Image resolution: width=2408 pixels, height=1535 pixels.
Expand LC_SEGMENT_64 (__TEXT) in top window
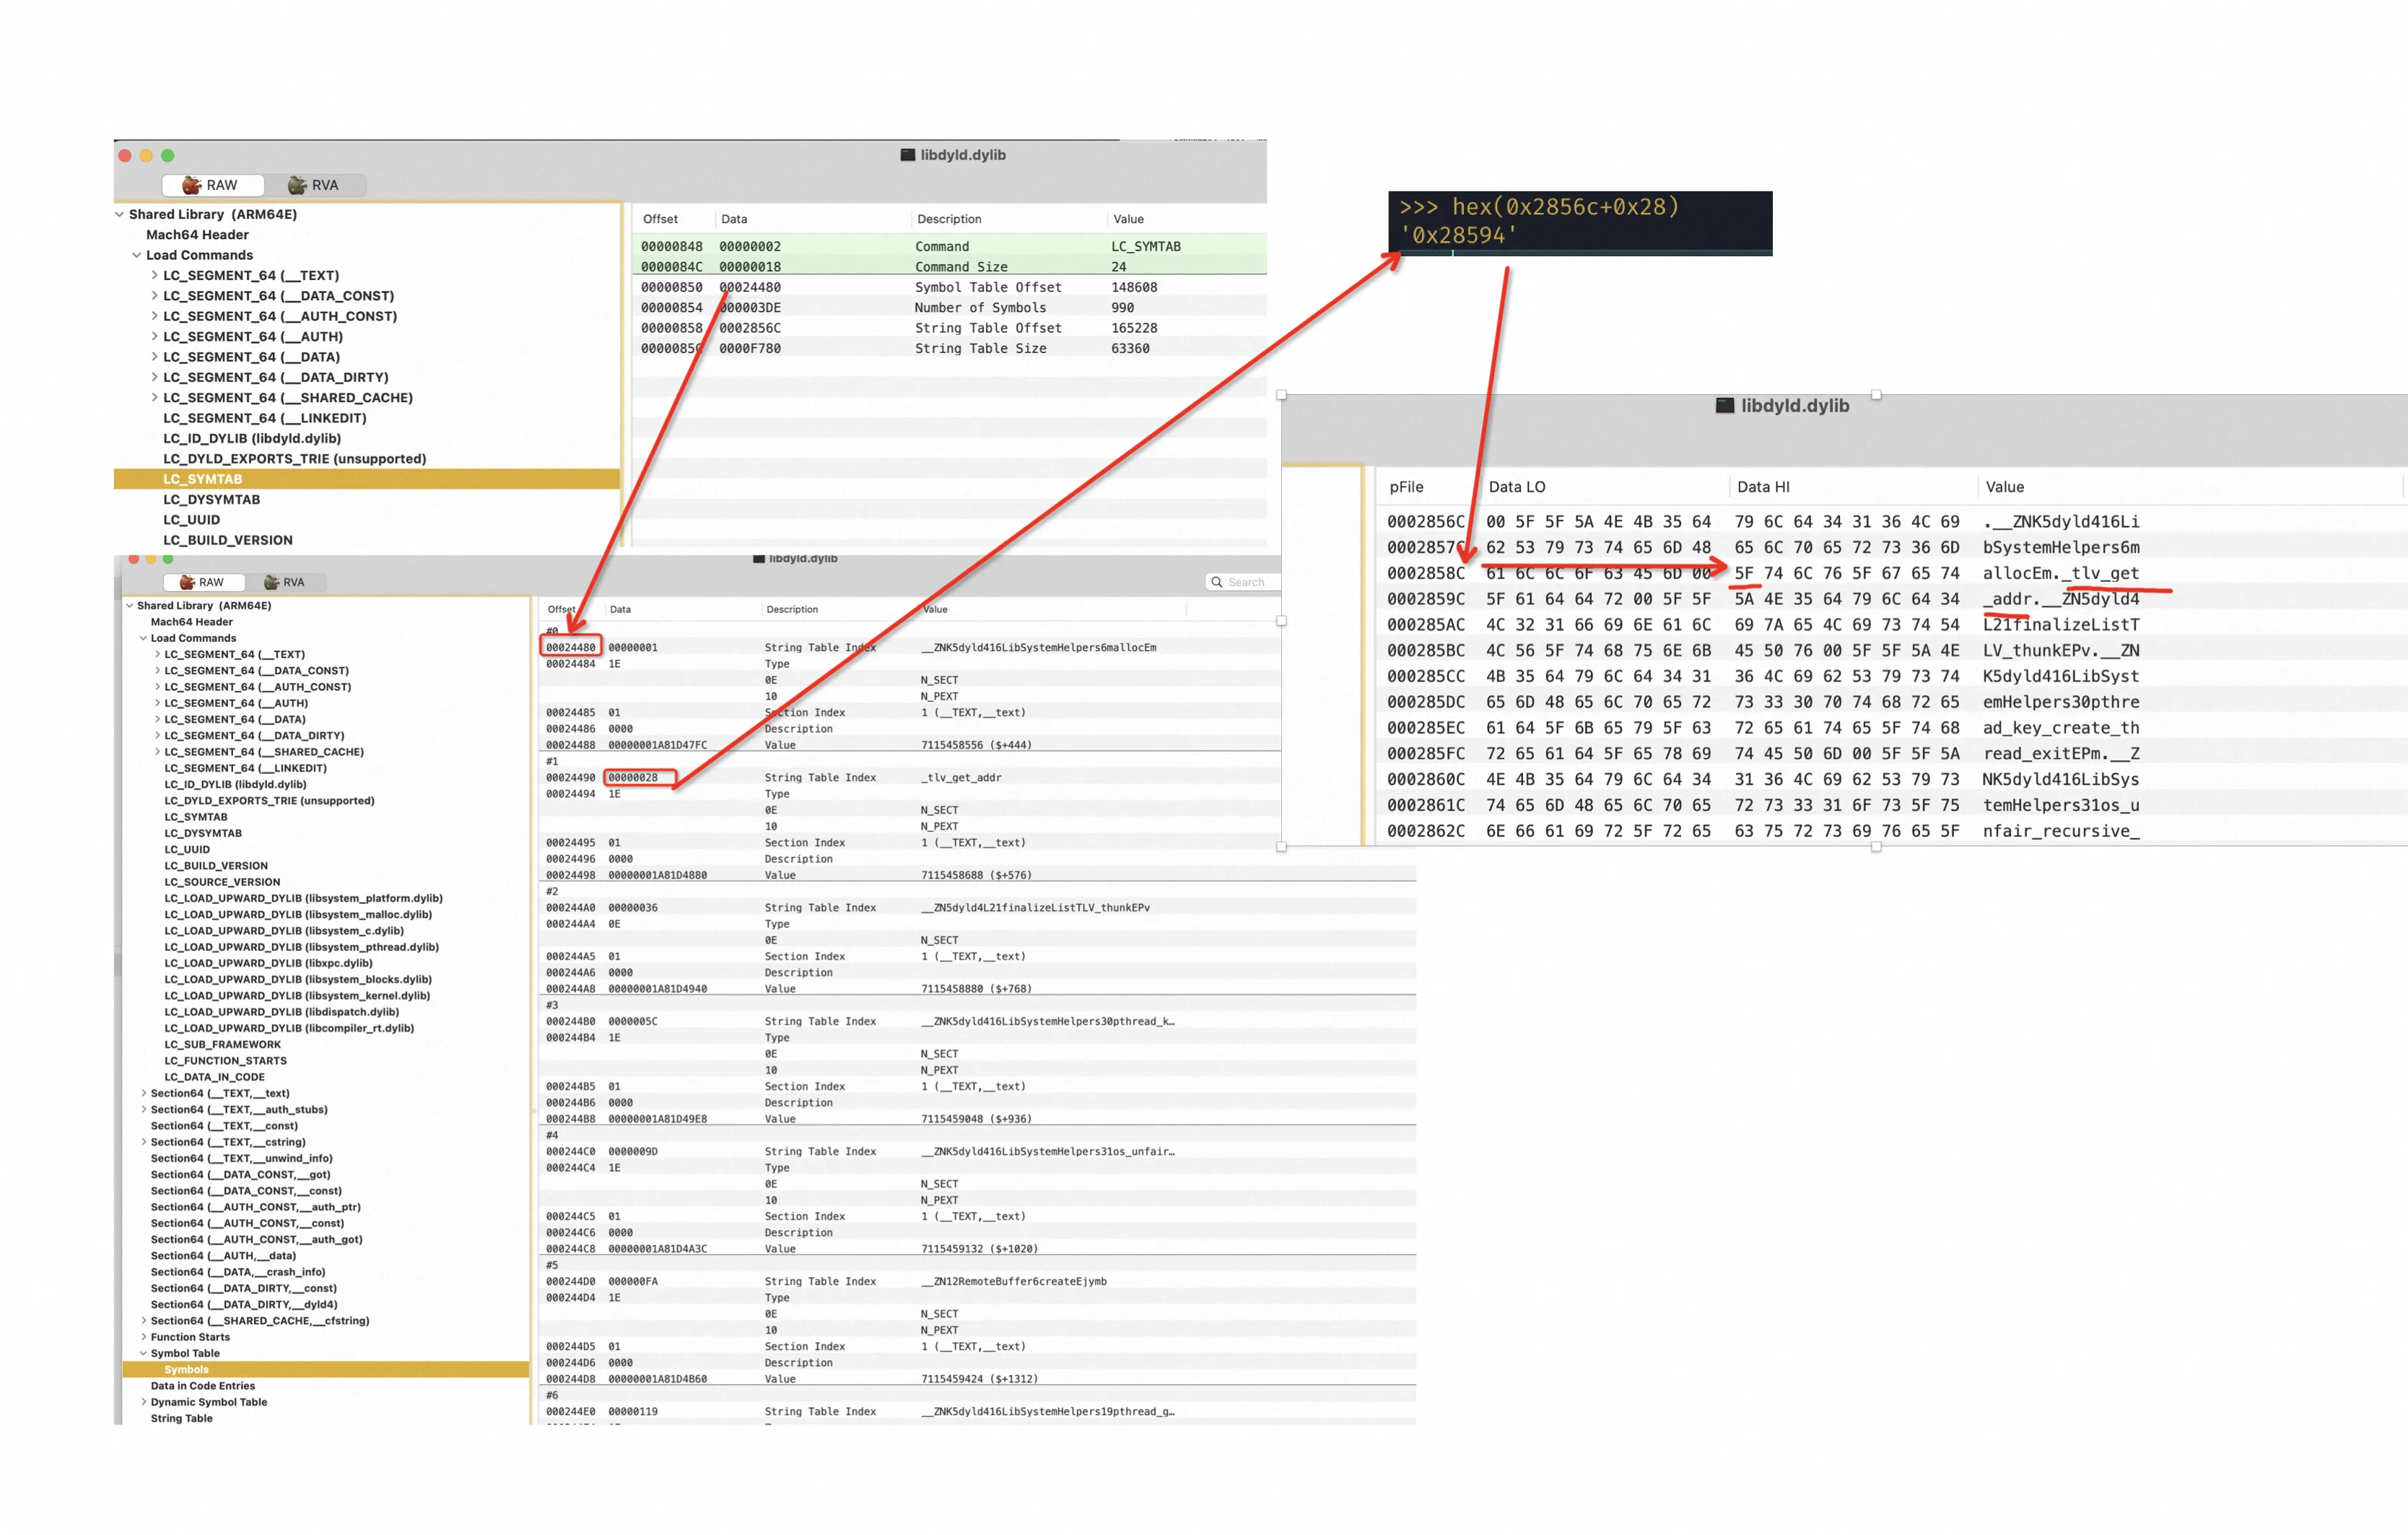(154, 275)
